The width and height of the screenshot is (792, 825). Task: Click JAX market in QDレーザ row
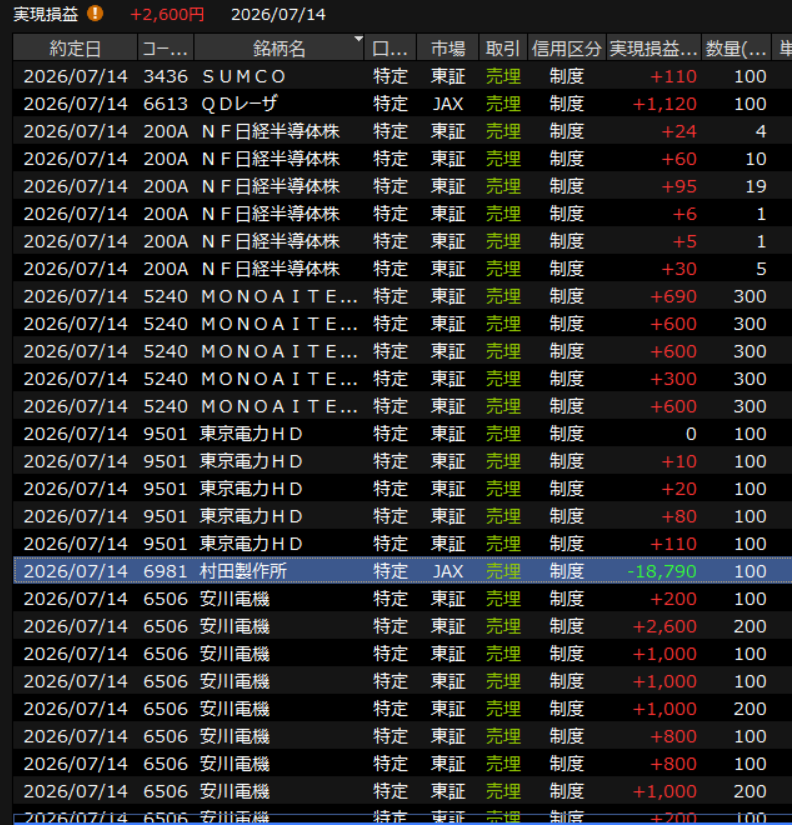448,104
